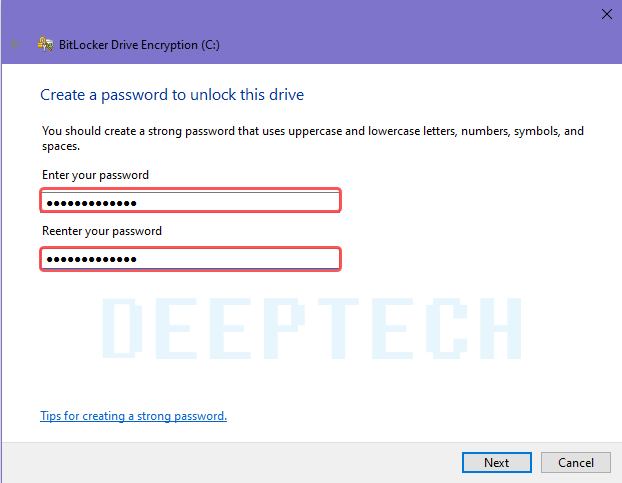Click the masked dots in the first password box
This screenshot has height=483, width=622.
pos(92,203)
